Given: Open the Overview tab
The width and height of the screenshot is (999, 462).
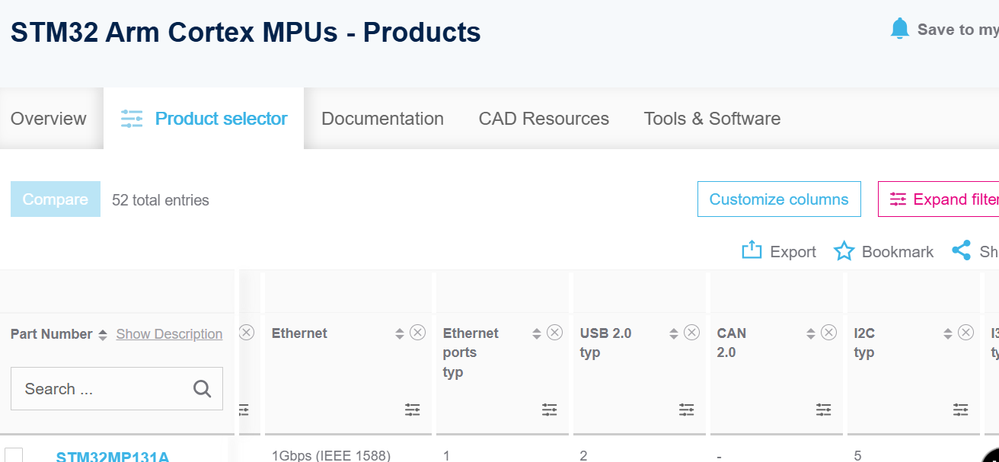Looking at the screenshot, I should click(48, 119).
